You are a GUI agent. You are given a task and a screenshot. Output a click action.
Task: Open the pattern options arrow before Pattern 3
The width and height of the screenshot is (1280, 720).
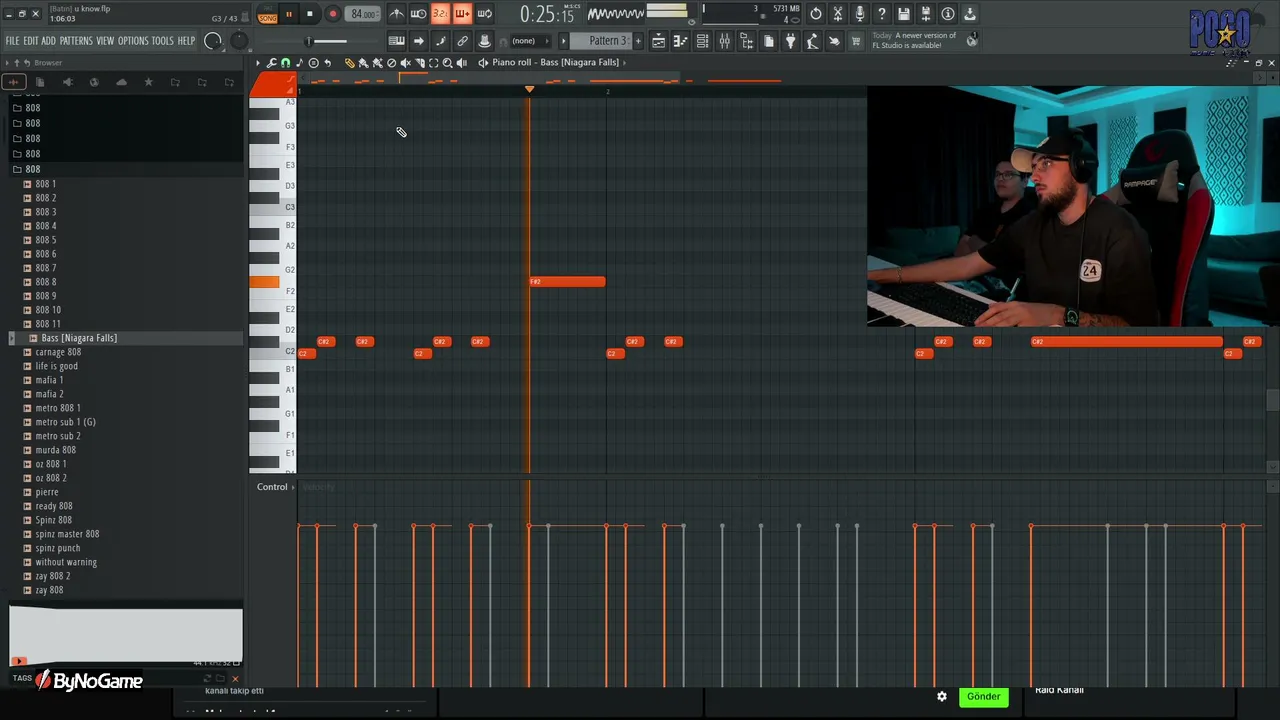pyautogui.click(x=563, y=41)
